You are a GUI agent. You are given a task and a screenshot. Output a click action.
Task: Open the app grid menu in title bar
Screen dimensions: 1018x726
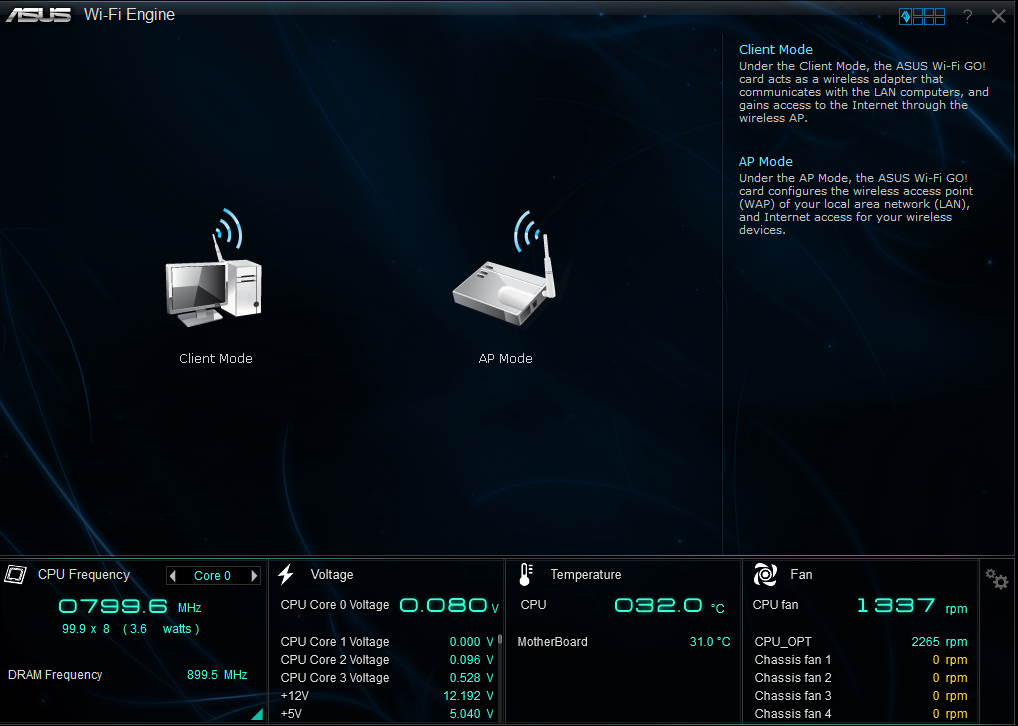(x=922, y=16)
